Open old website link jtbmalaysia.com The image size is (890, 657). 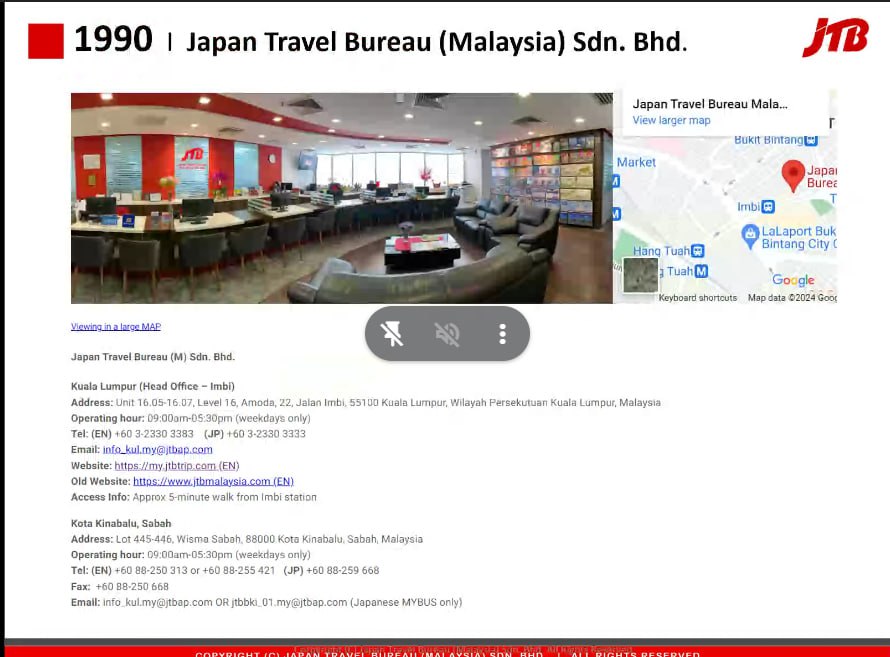tap(213, 481)
